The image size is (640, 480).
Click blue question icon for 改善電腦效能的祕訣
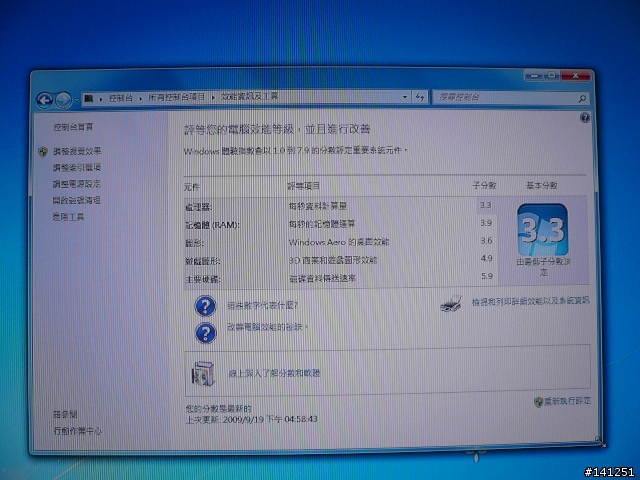(x=205, y=333)
